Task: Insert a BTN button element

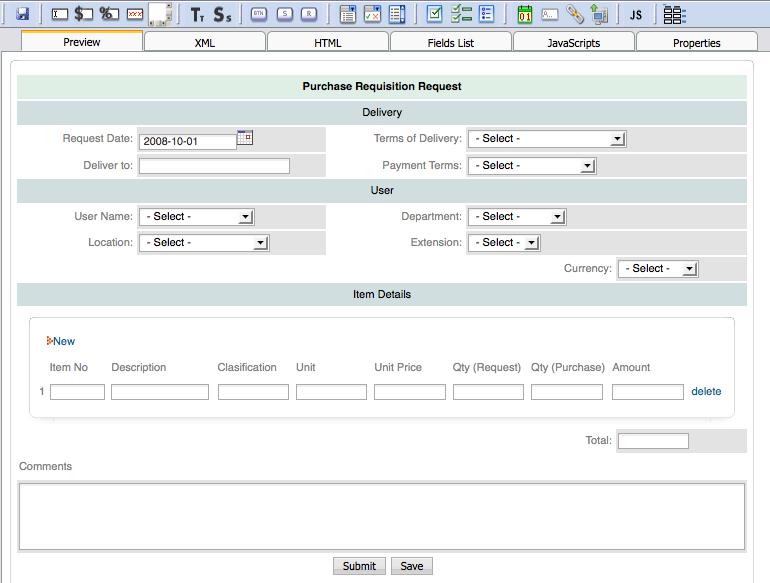Action: 259,14
